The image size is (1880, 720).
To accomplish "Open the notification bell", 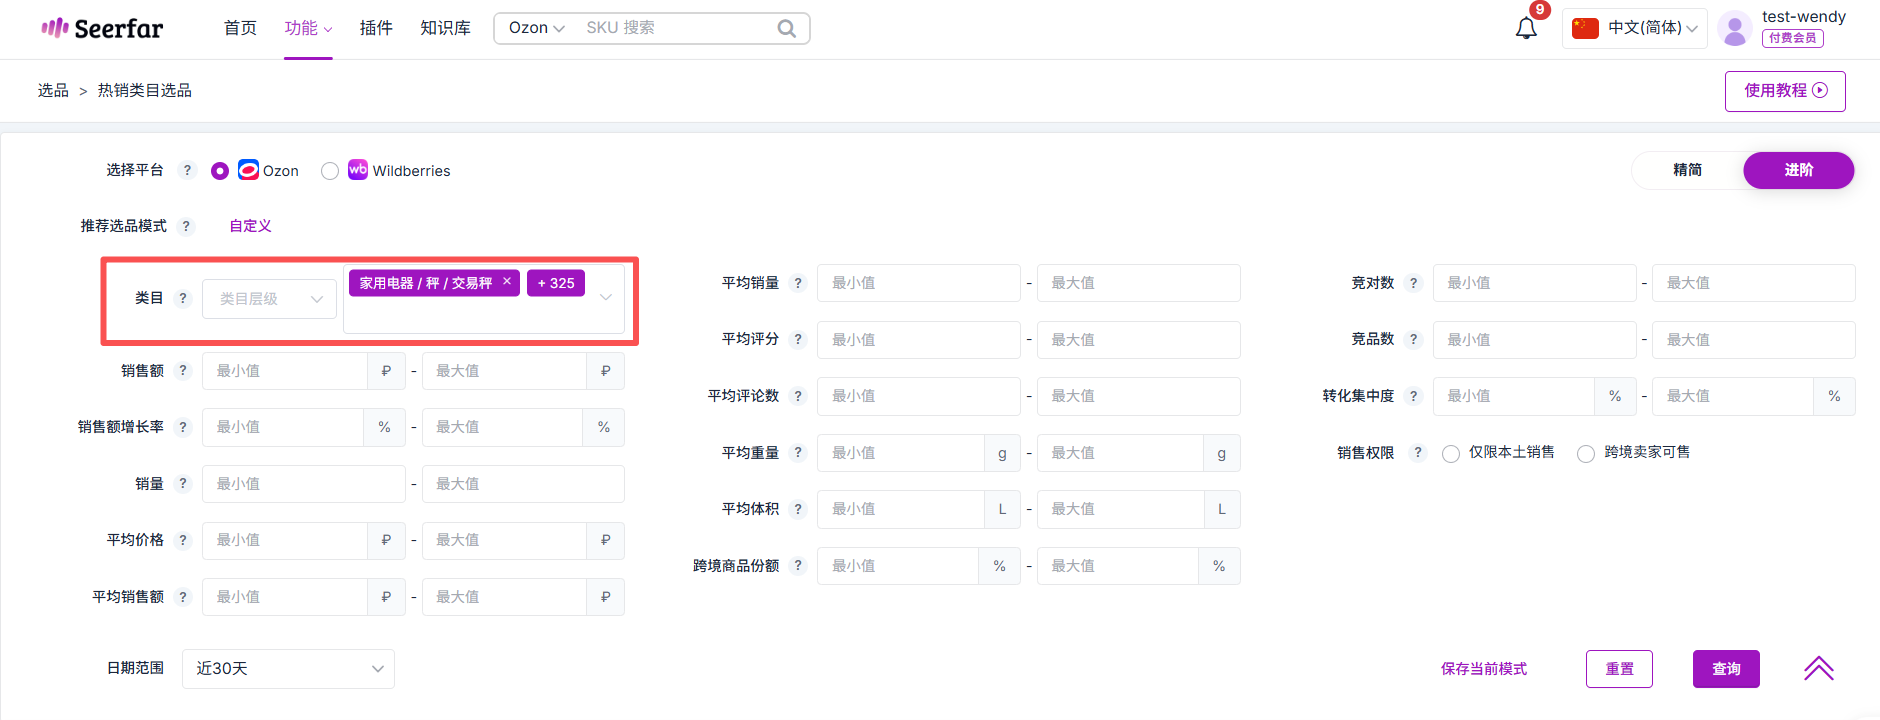I will pyautogui.click(x=1525, y=29).
